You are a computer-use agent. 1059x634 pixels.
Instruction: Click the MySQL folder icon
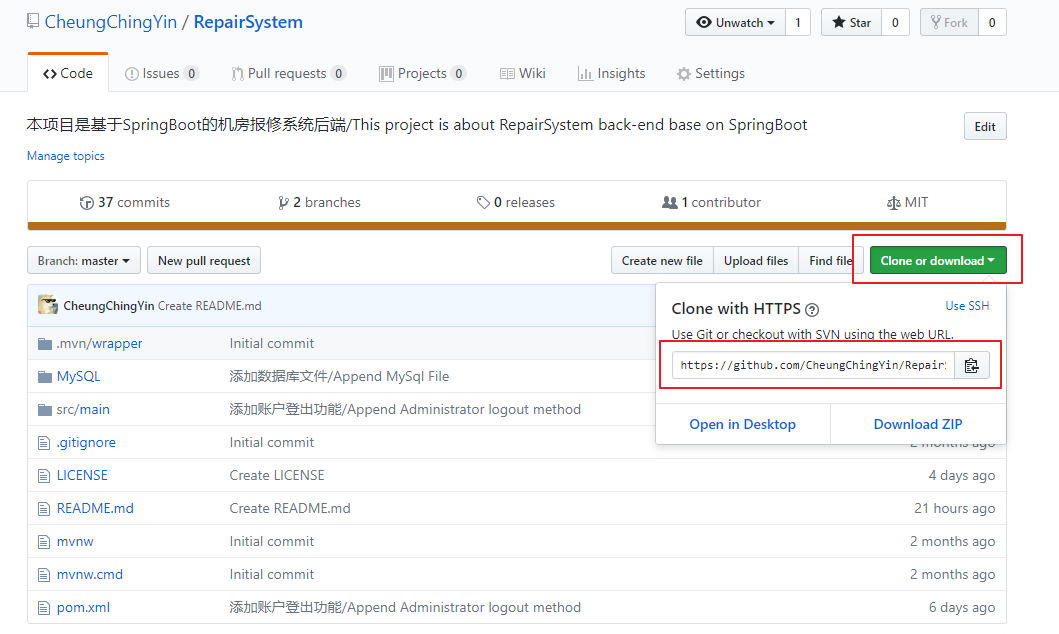click(x=45, y=377)
